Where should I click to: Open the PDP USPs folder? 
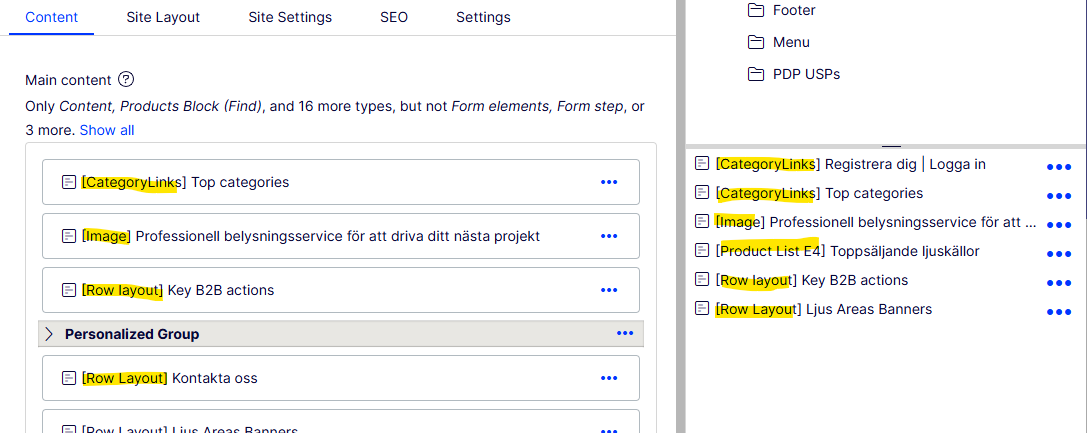(x=806, y=74)
